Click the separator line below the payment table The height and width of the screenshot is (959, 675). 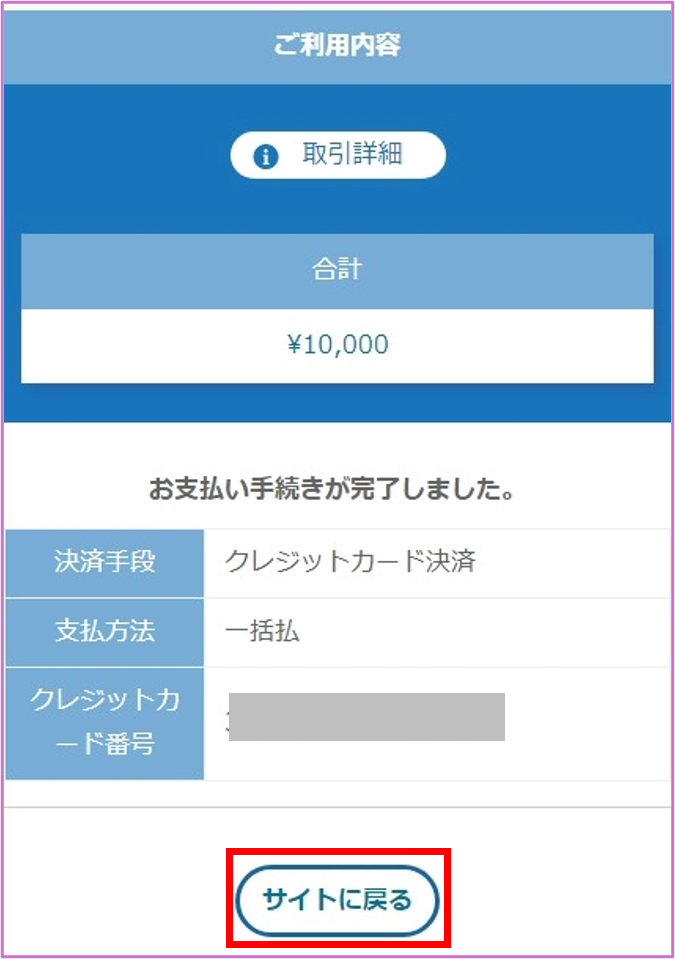click(337, 806)
